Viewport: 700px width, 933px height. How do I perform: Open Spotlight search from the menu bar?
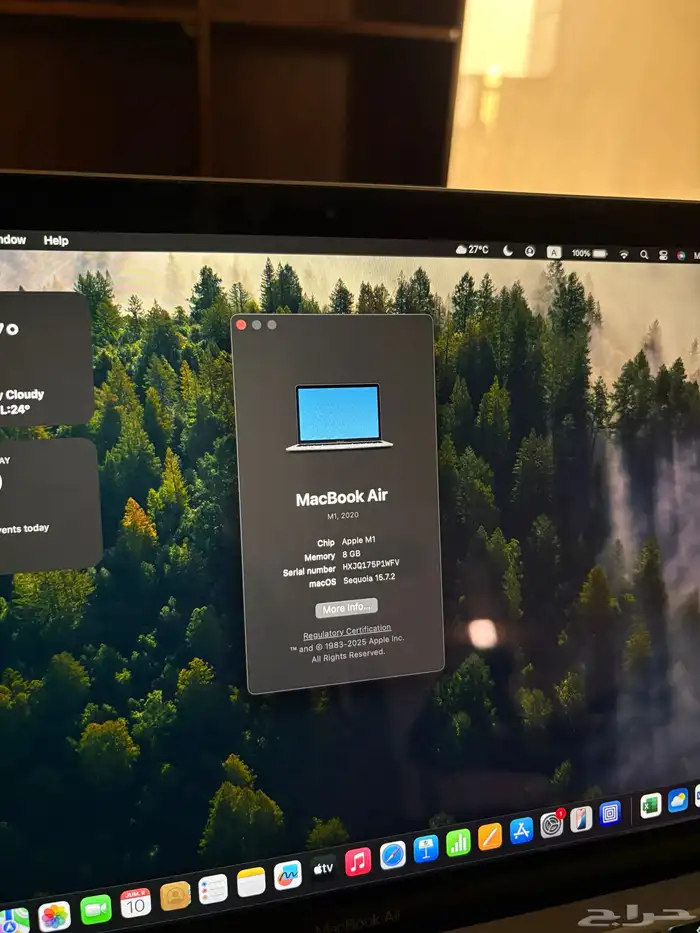(x=644, y=255)
